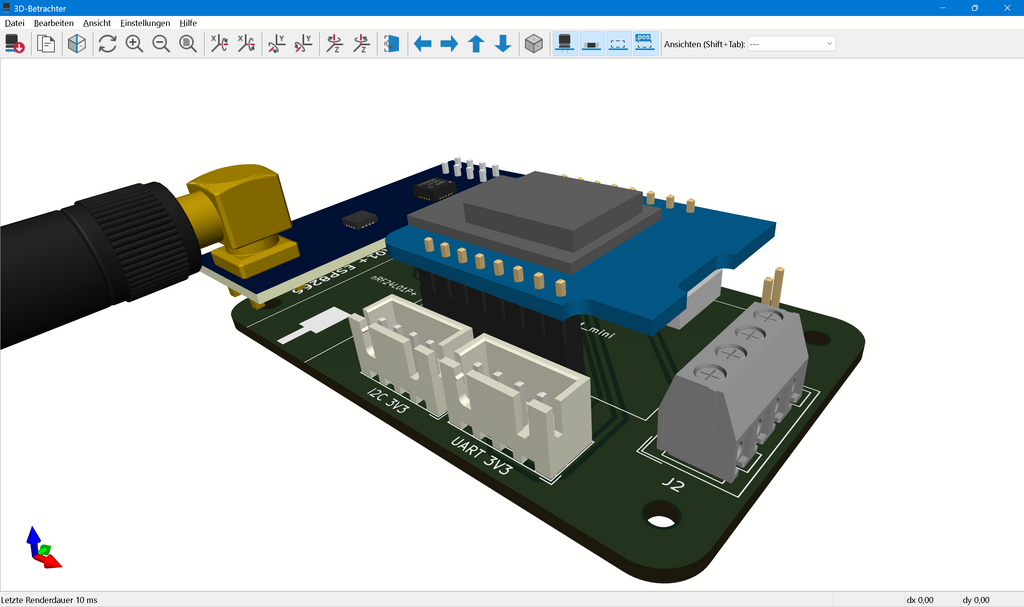The image size is (1024, 607).
Task: Open the Ansichten viewports dropdown
Action: [x=791, y=44]
